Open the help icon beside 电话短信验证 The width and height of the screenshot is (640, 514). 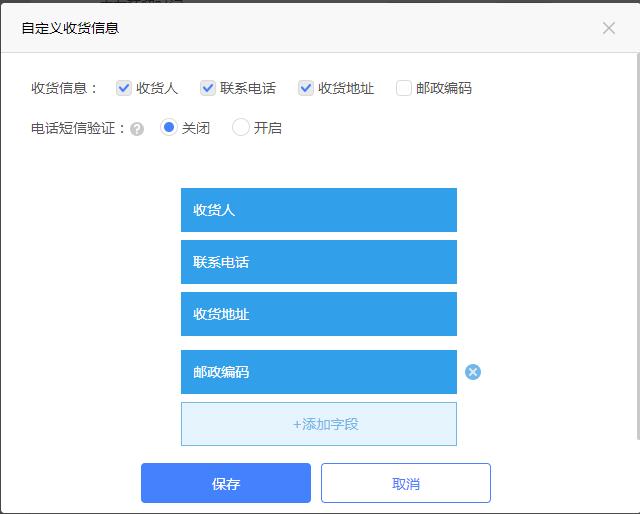[x=137, y=129]
